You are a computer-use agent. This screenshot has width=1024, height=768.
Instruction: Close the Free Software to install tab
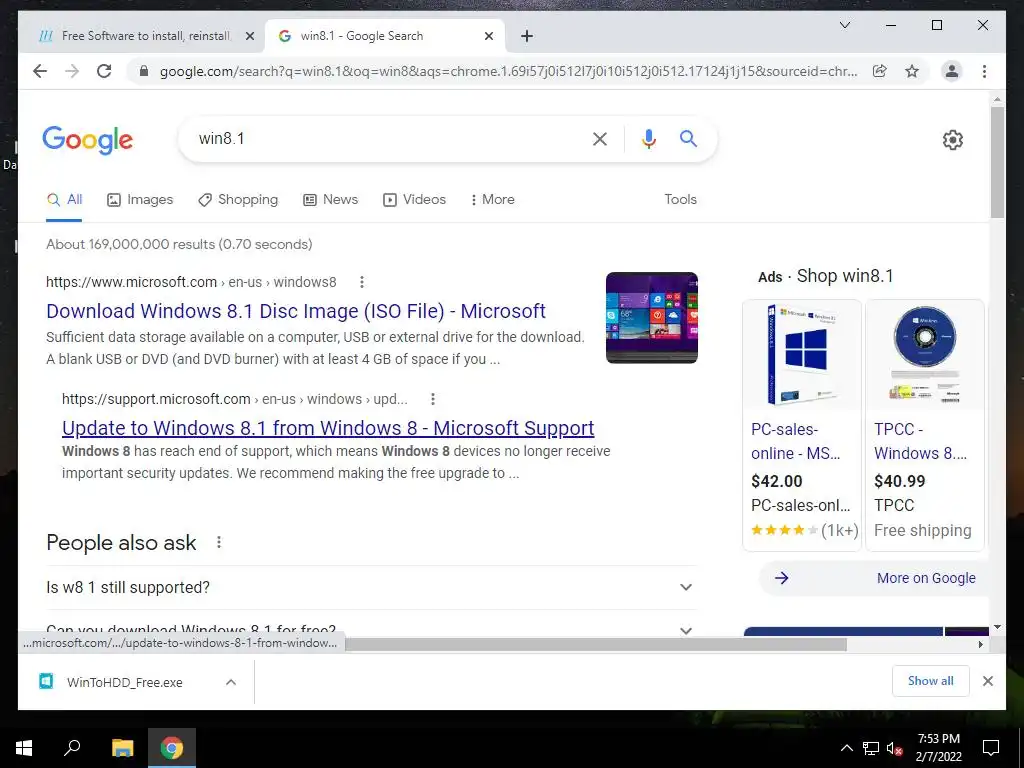point(249,36)
